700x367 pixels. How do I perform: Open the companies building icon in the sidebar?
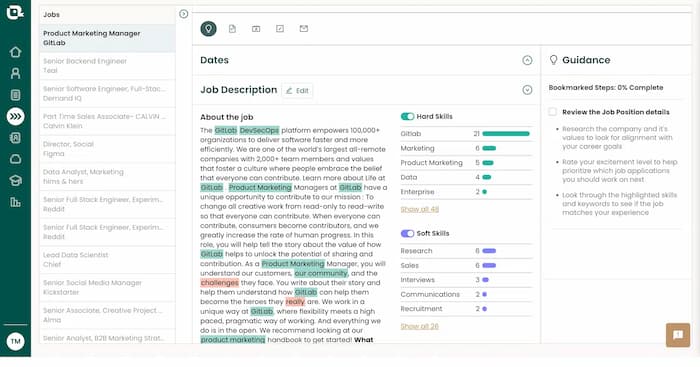click(15, 202)
